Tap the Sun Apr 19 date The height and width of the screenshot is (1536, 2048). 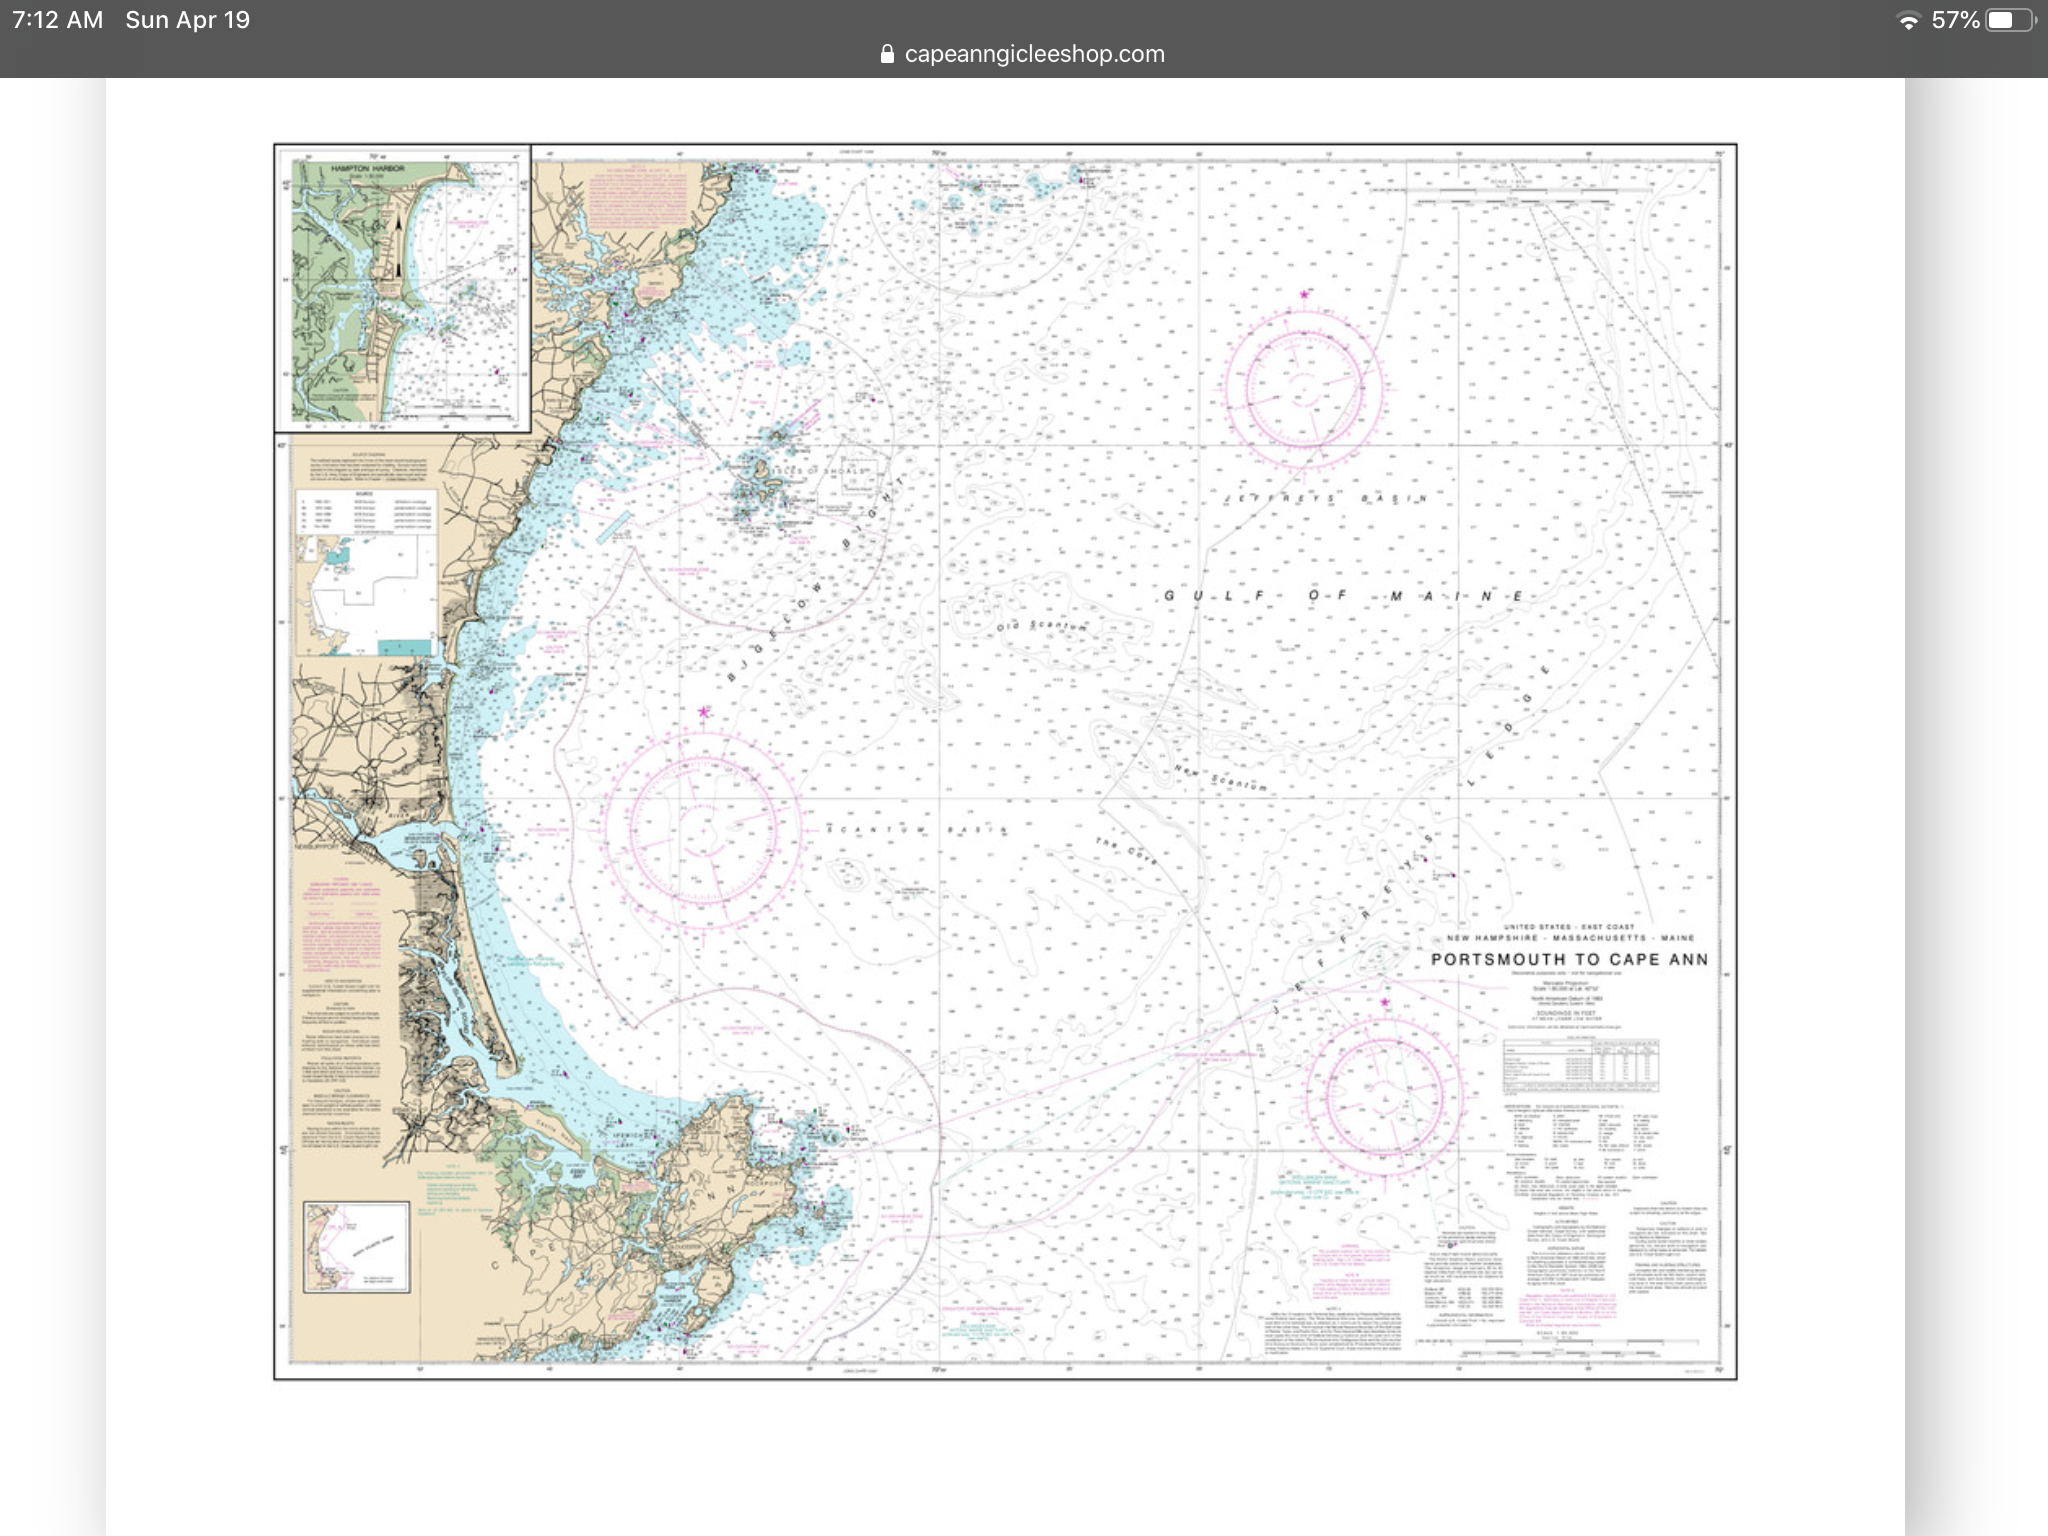click(187, 20)
